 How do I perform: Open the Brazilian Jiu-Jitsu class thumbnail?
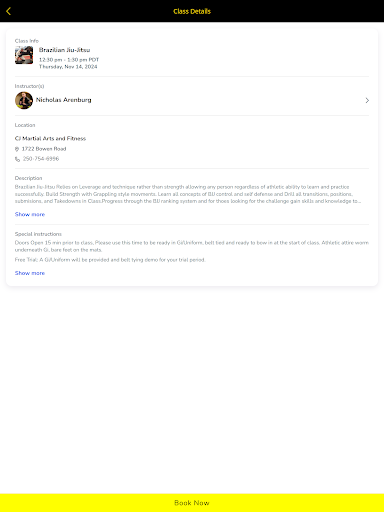[x=24, y=55]
